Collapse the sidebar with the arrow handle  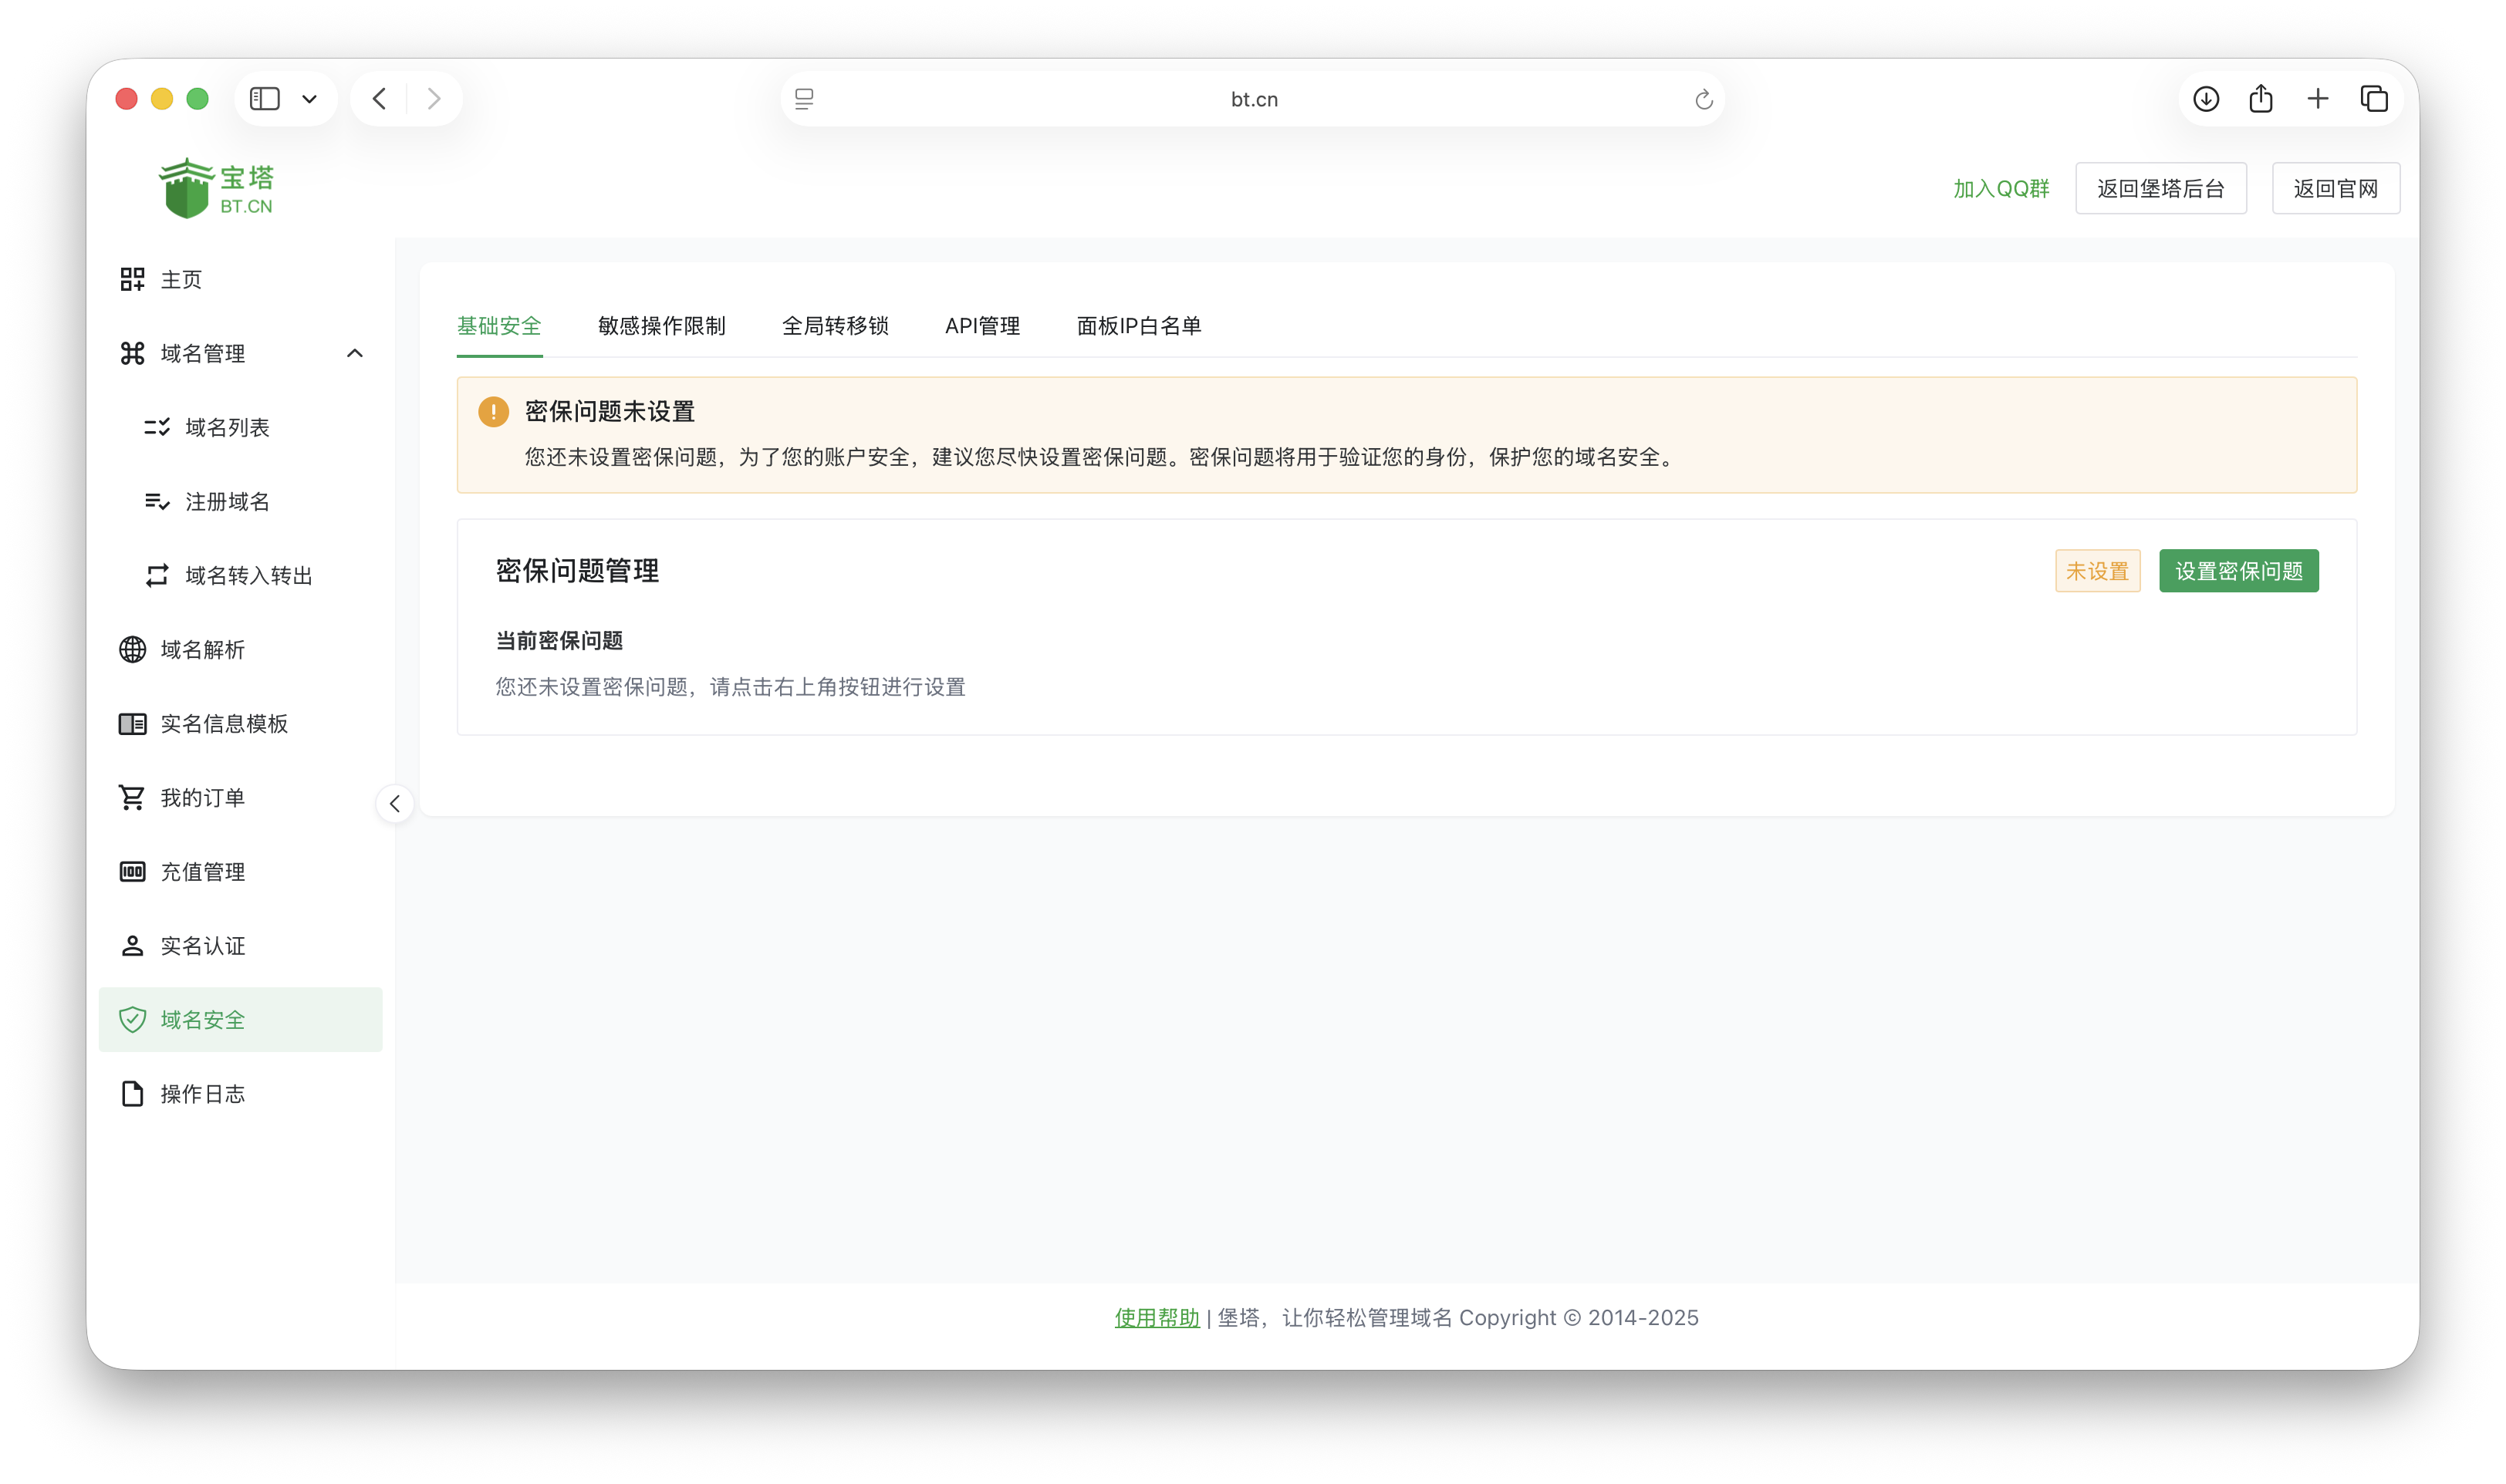pos(395,803)
